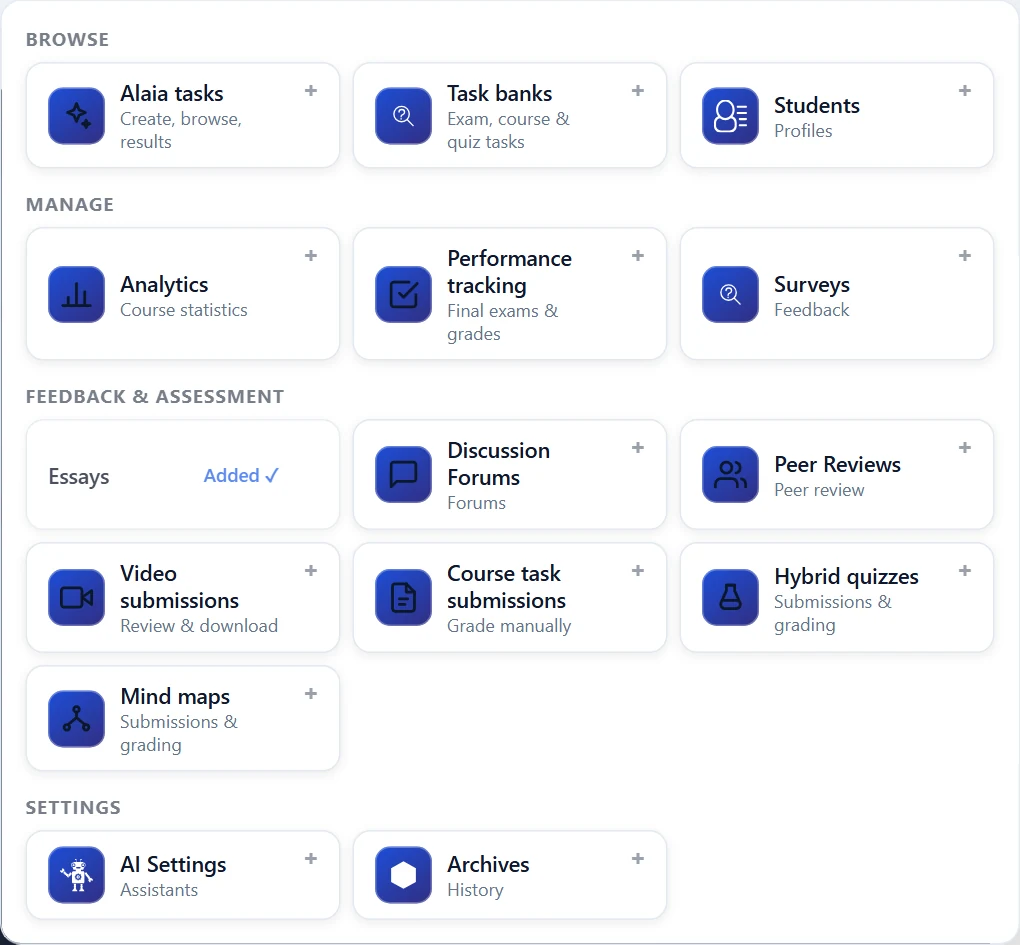Click the Hybrid quizzes flask icon
This screenshot has width=1020, height=945.
click(731, 597)
